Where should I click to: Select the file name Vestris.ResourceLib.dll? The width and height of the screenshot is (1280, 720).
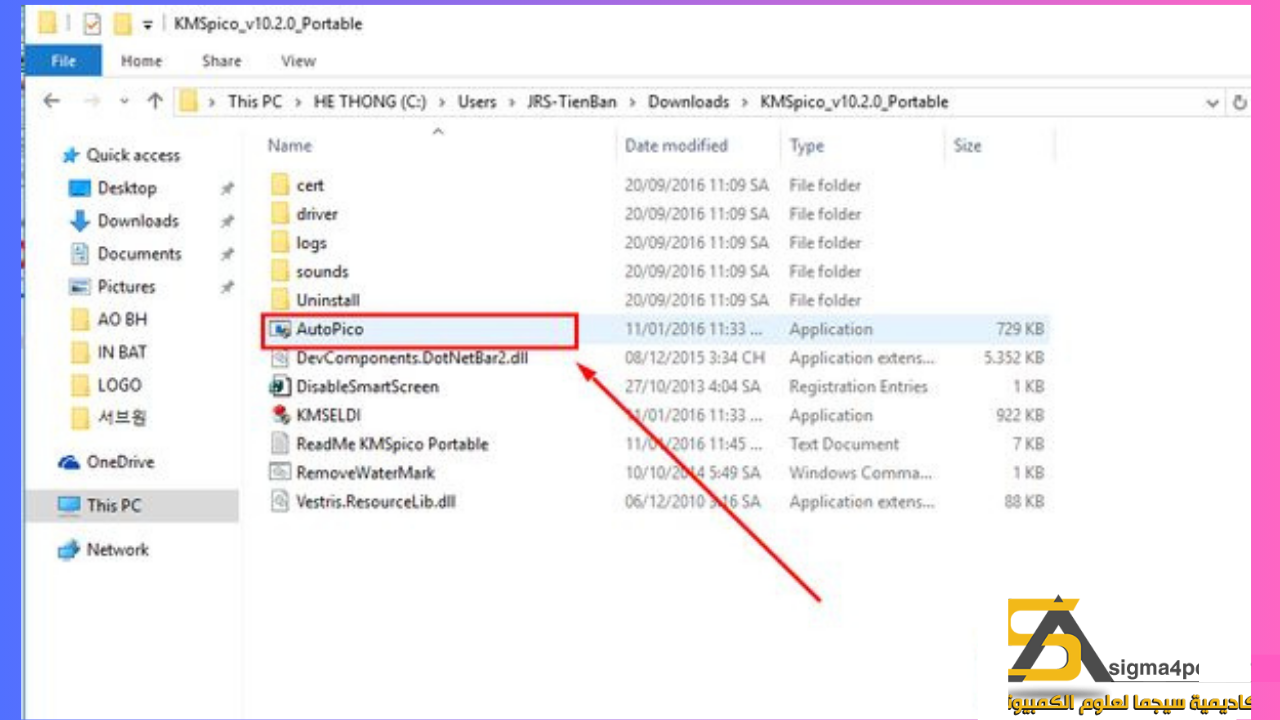tap(376, 502)
